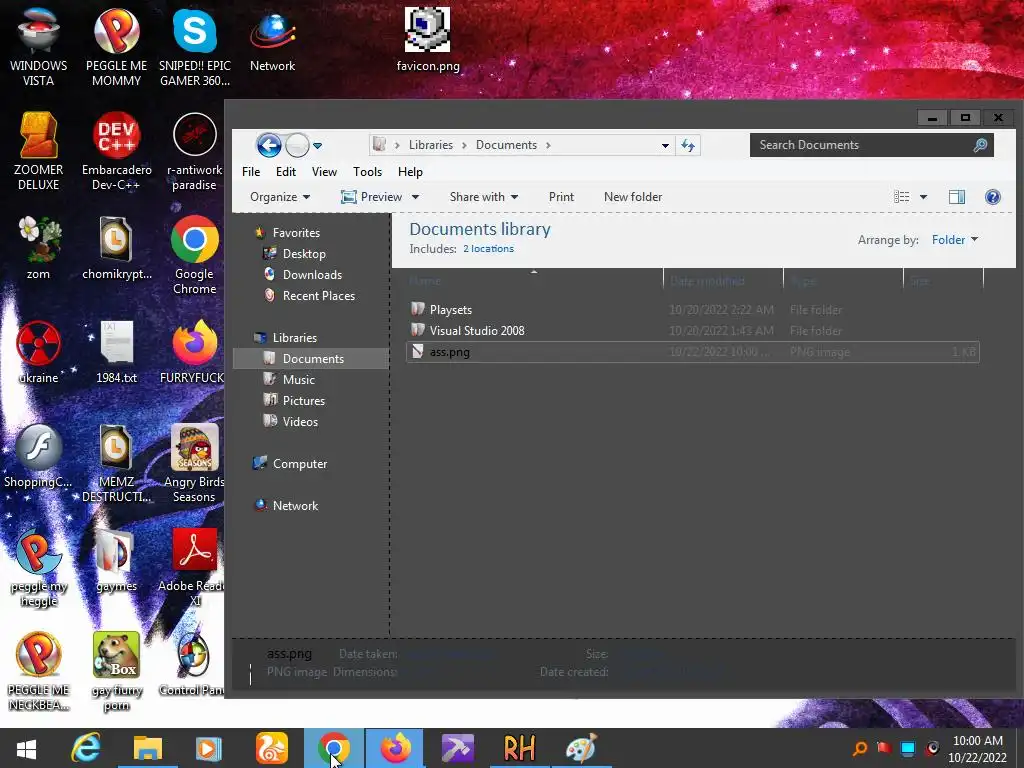Select the ass.png file row

coord(692,352)
